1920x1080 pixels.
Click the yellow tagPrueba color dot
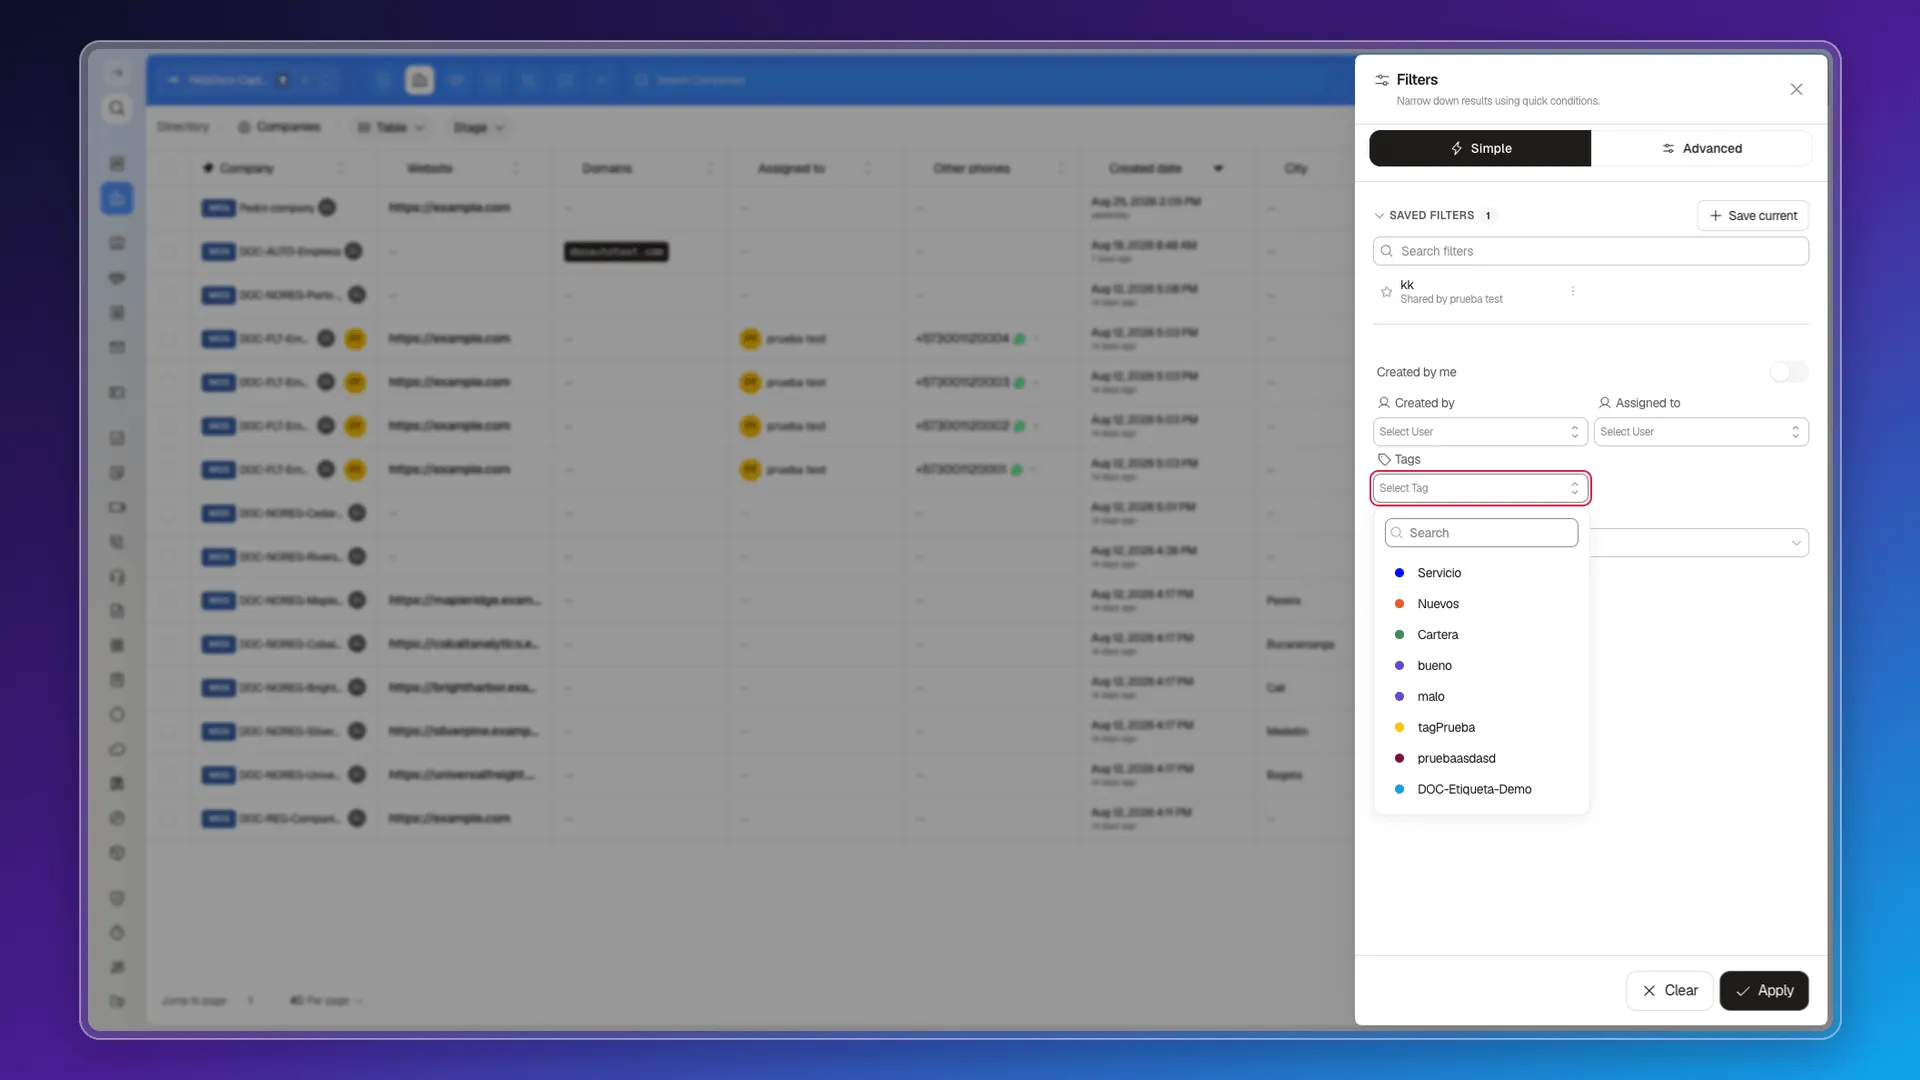click(x=1399, y=728)
